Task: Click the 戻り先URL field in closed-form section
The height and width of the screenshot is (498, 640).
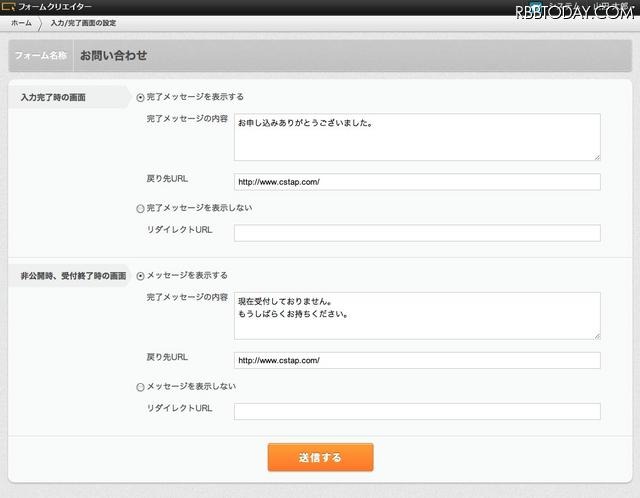Action: 416,360
